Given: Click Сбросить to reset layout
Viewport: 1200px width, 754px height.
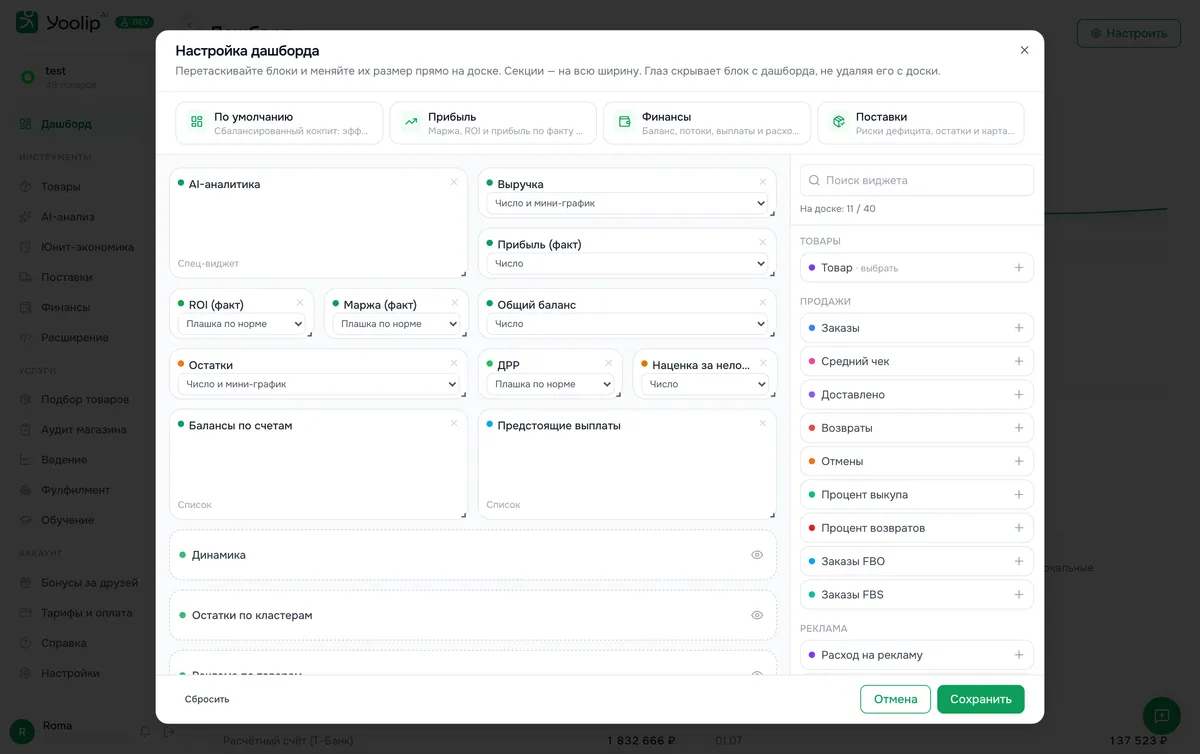Looking at the screenshot, I should click(x=207, y=699).
